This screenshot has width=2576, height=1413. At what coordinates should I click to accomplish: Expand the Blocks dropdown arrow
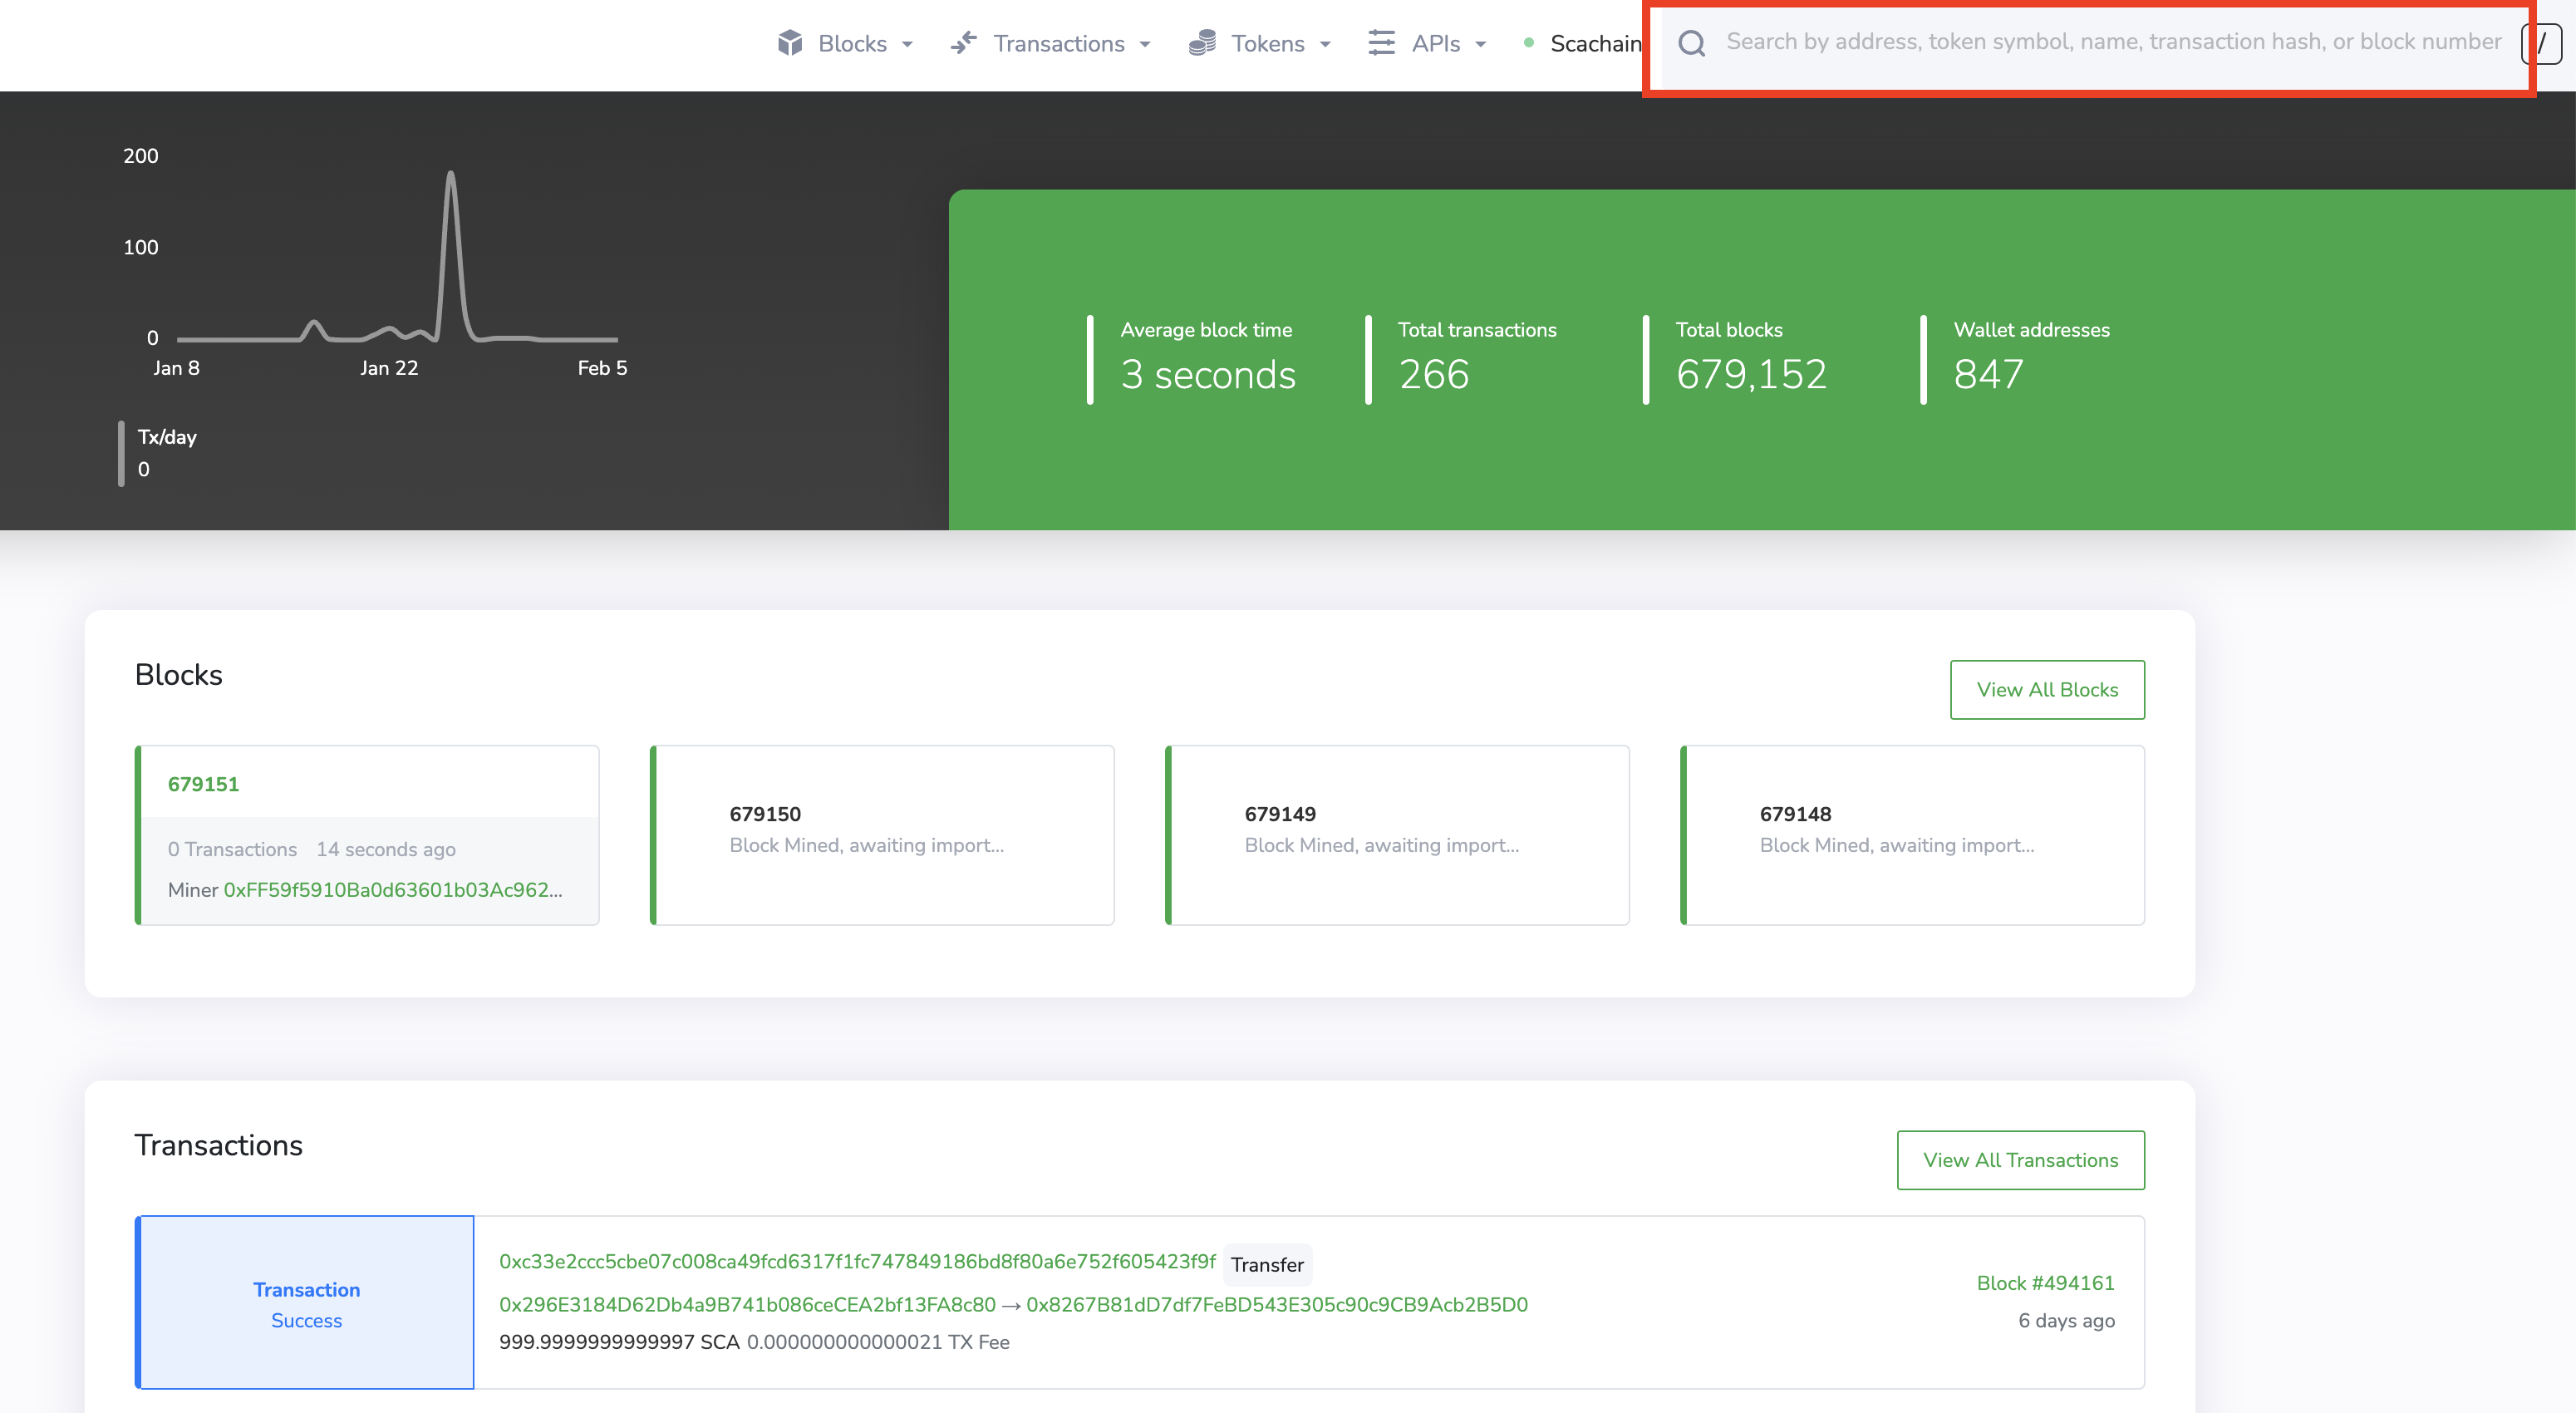(907, 44)
